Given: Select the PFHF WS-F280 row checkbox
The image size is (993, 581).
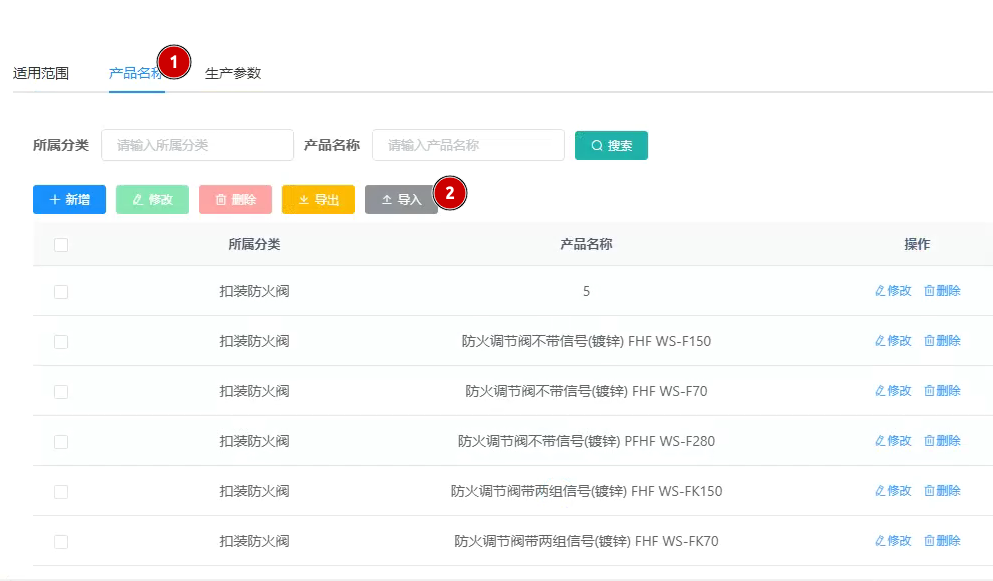Looking at the screenshot, I should pos(61,441).
